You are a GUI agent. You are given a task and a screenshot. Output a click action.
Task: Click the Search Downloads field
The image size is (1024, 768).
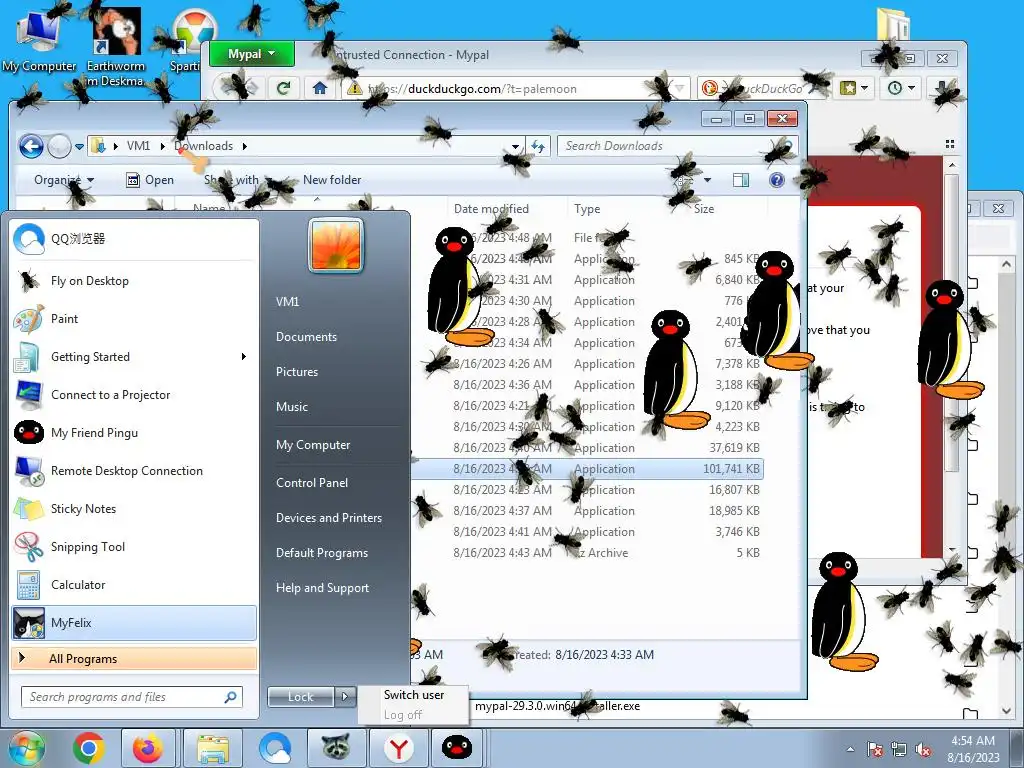pyautogui.click(x=677, y=146)
